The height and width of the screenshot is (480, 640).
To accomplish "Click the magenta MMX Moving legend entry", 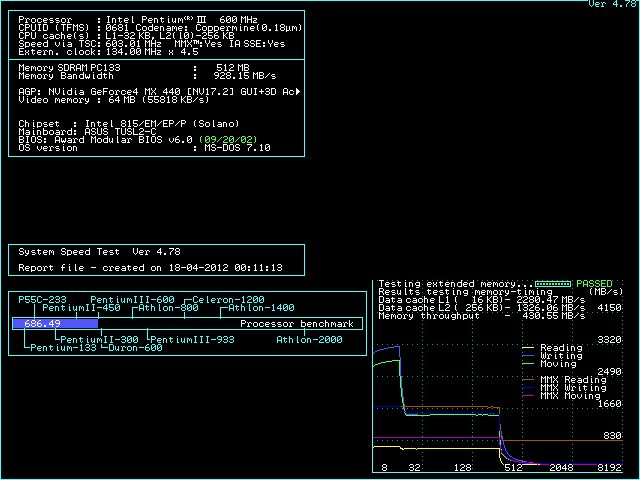I will tap(561, 396).
